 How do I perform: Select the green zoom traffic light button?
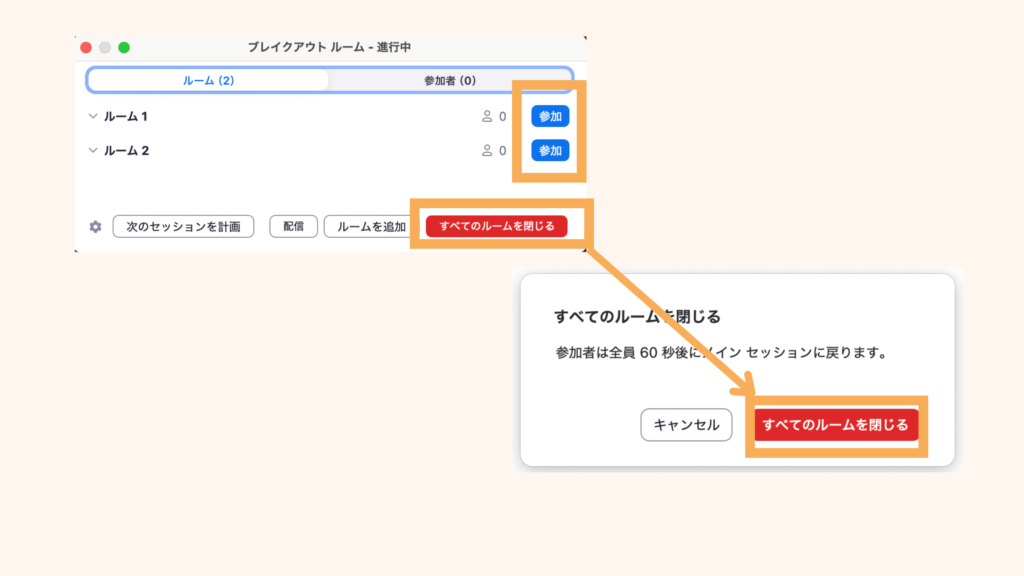(123, 46)
